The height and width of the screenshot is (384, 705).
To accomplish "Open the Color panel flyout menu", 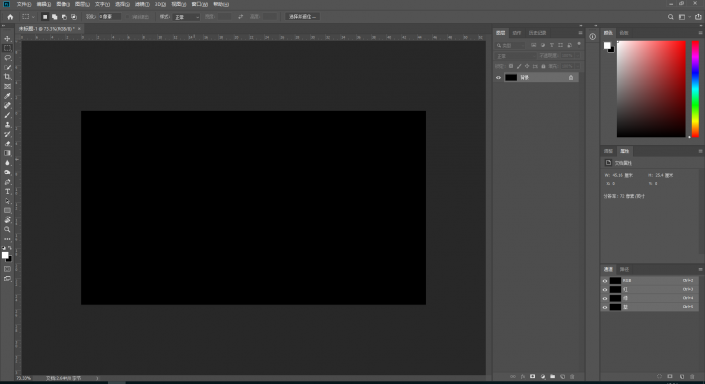I will (x=700, y=33).
